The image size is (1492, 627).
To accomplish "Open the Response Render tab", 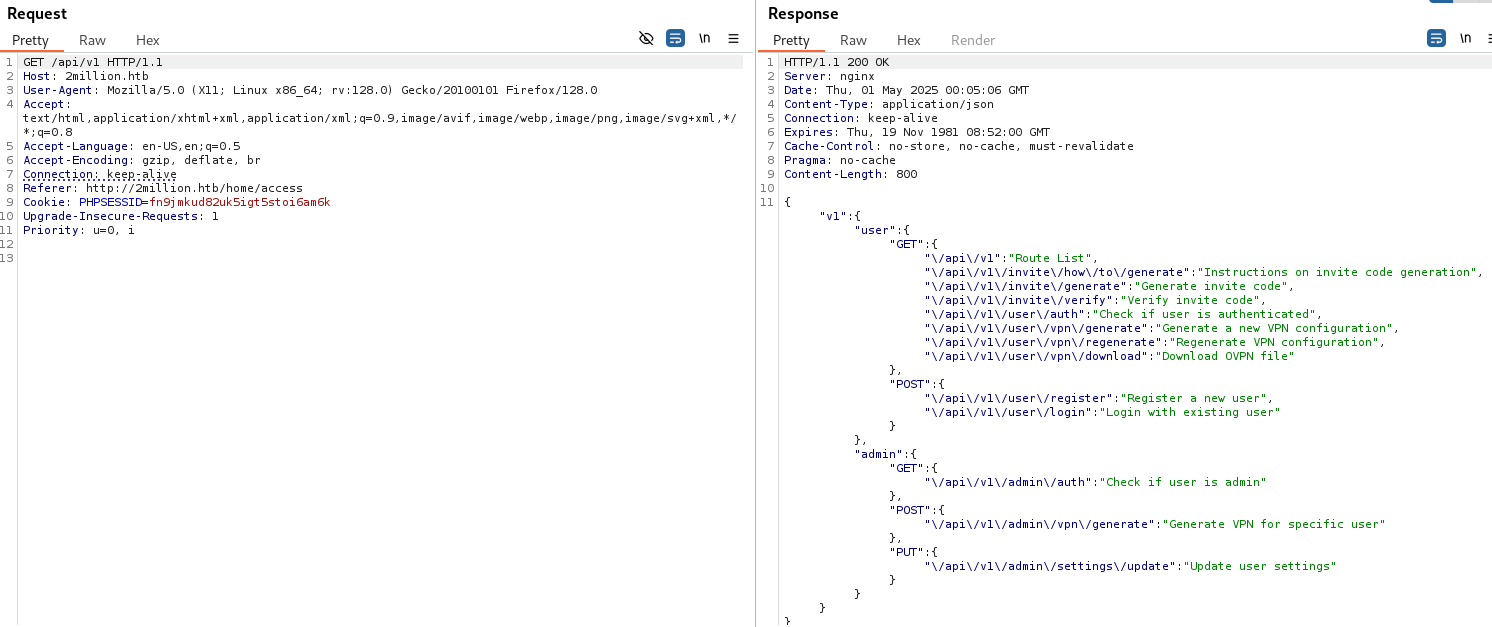I will pyautogui.click(x=973, y=40).
